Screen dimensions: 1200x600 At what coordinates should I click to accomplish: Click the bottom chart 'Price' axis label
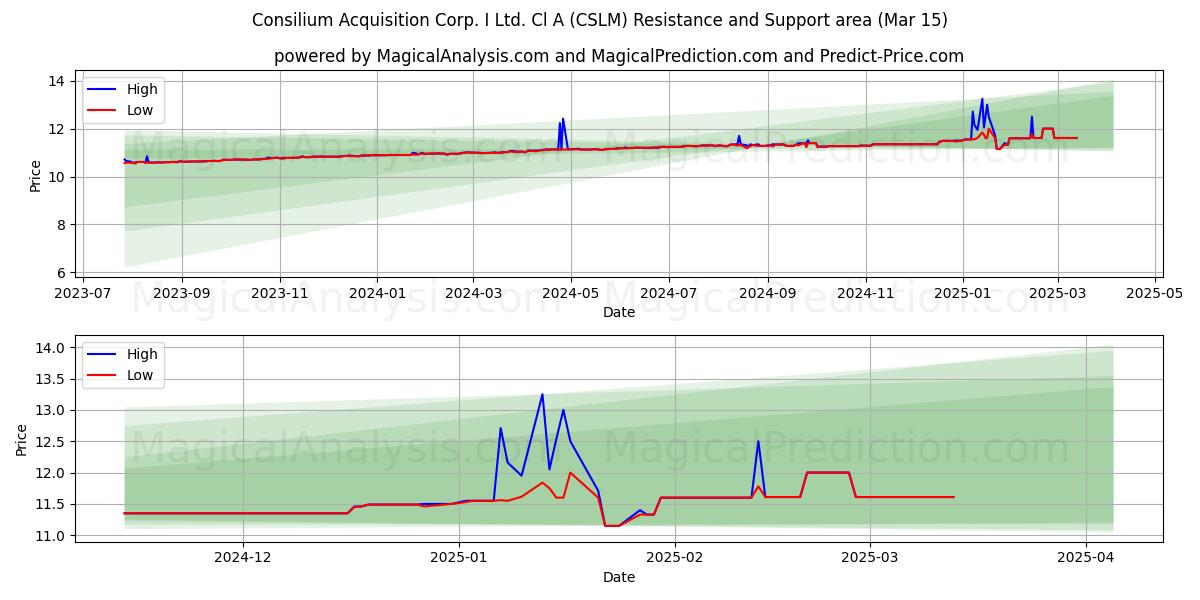pos(22,440)
